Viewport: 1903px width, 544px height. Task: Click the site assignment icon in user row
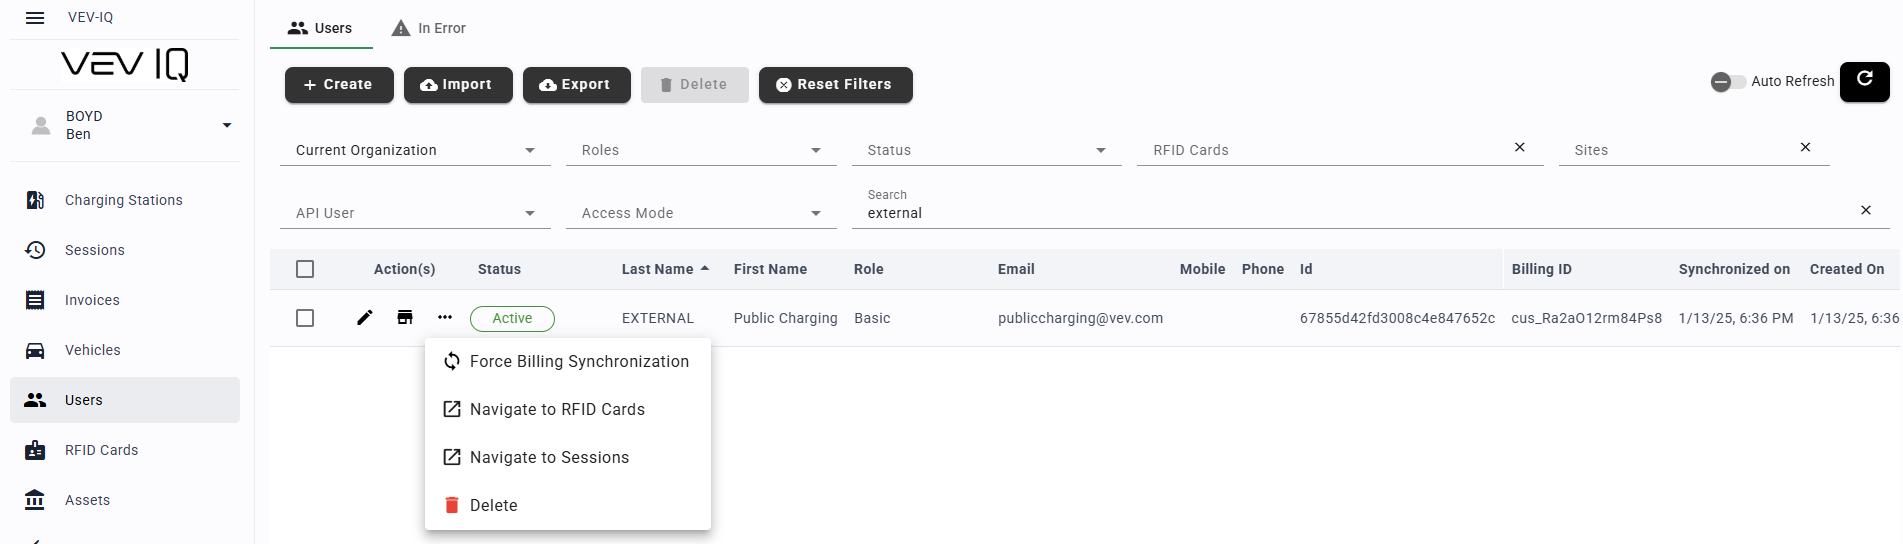tap(405, 318)
